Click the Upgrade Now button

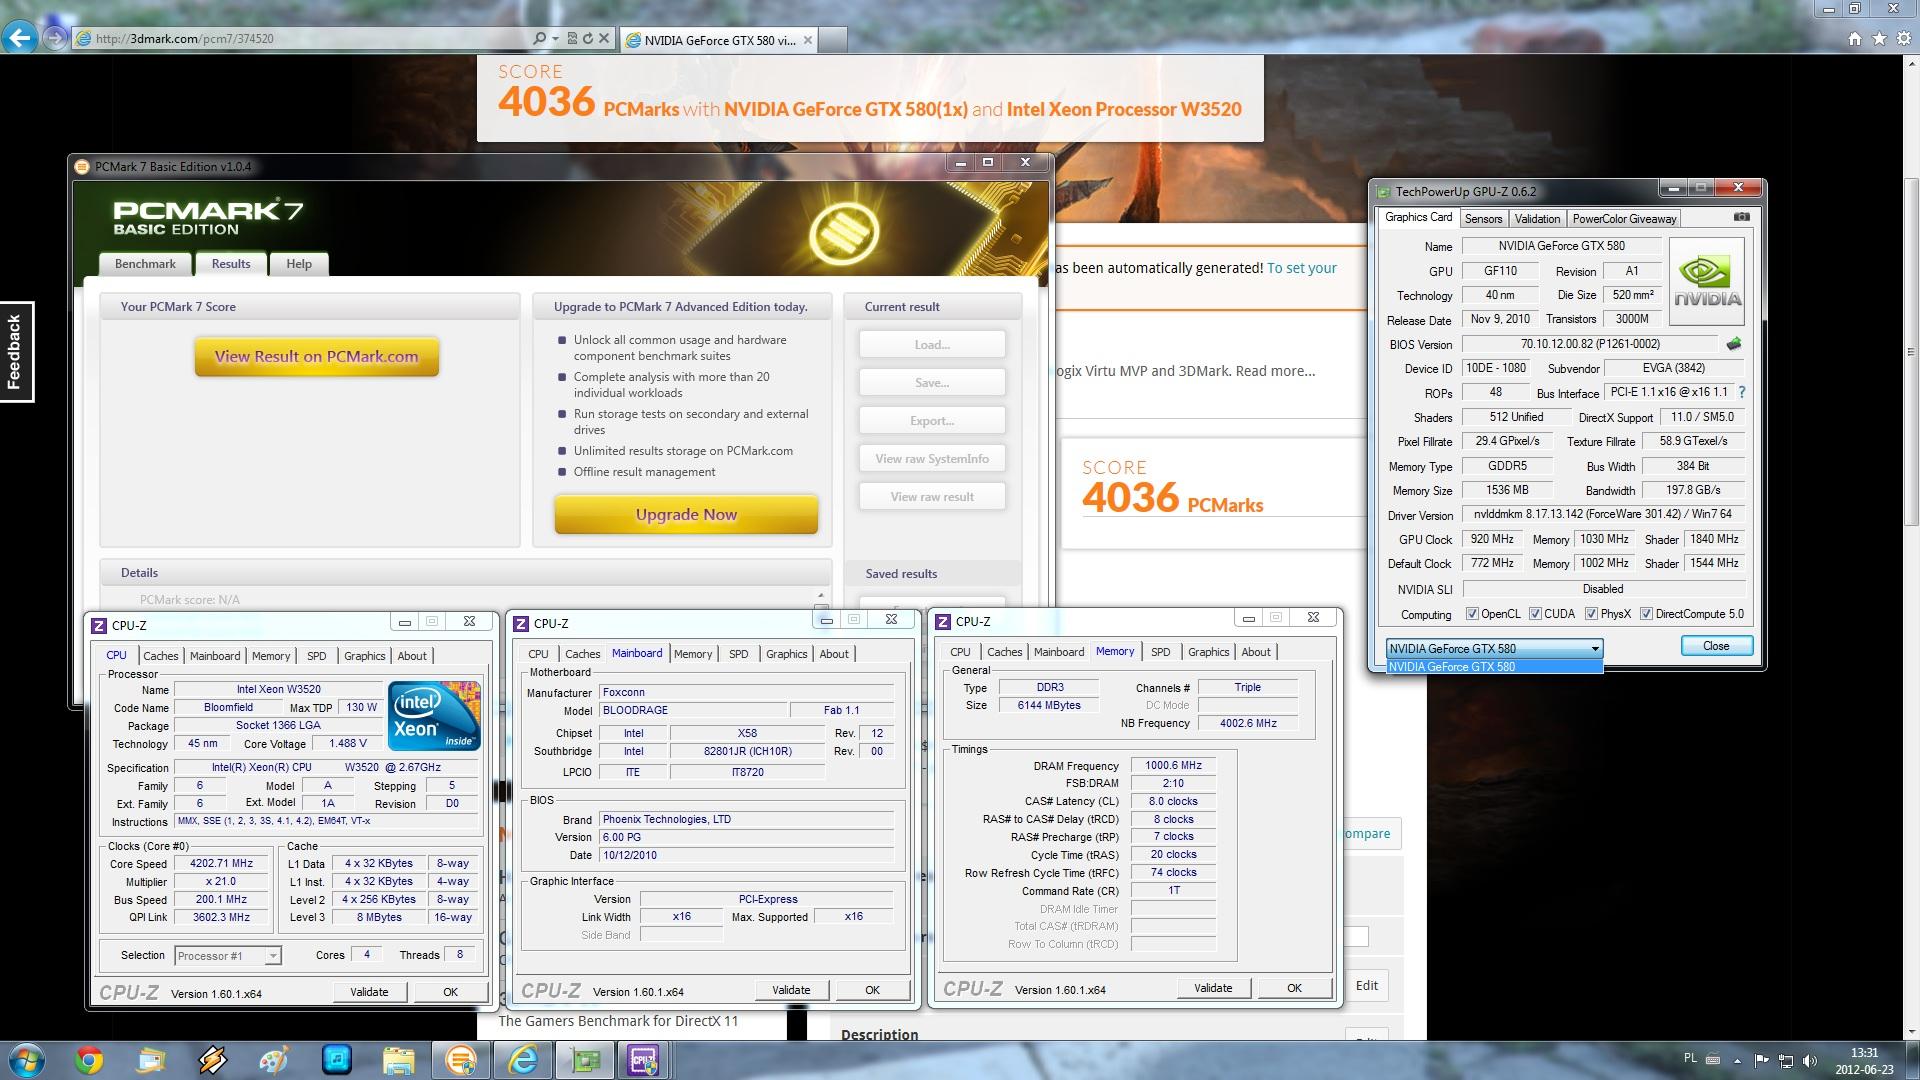click(x=686, y=515)
